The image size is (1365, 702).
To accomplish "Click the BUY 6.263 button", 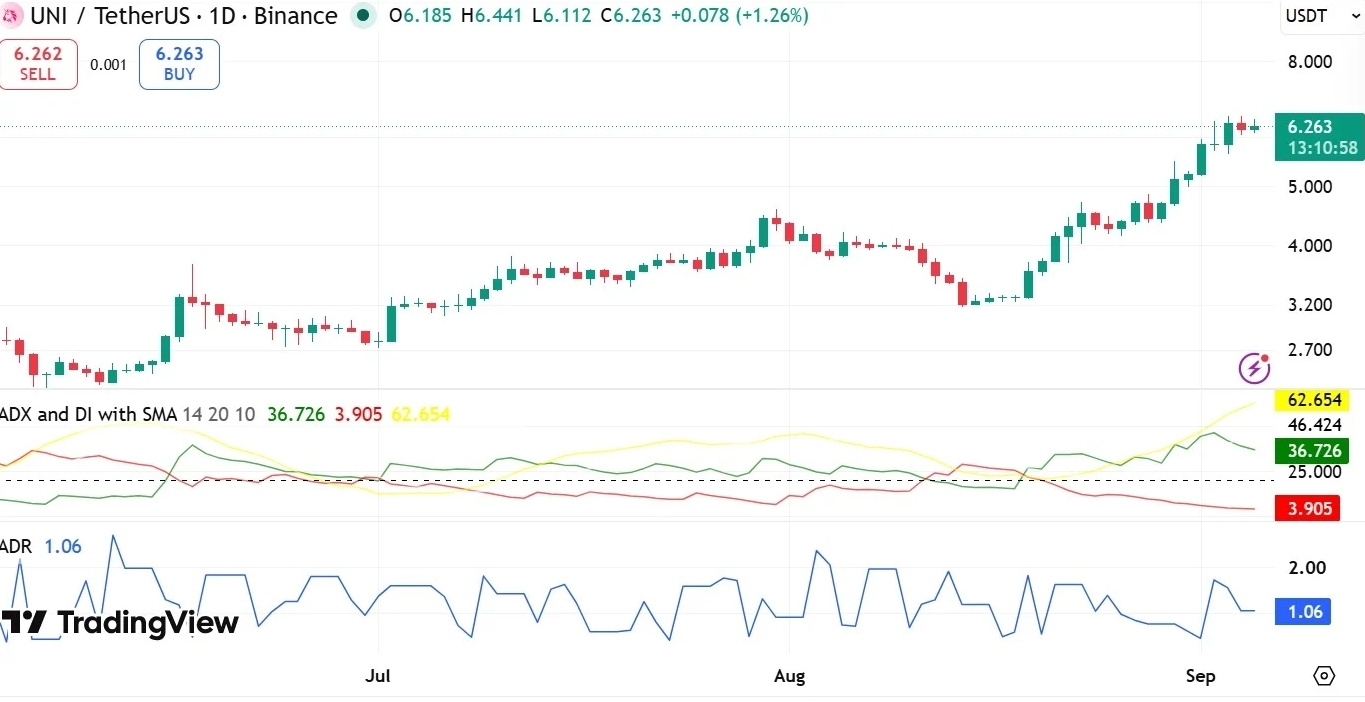I will [x=179, y=65].
